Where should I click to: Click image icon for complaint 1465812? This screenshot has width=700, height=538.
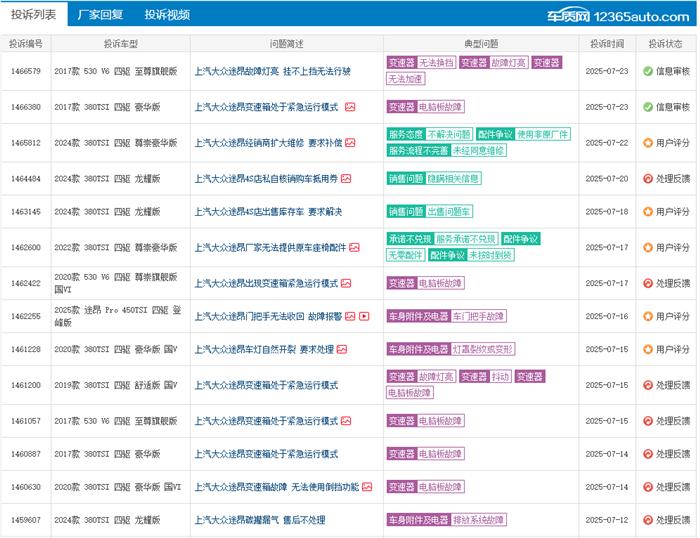point(350,143)
